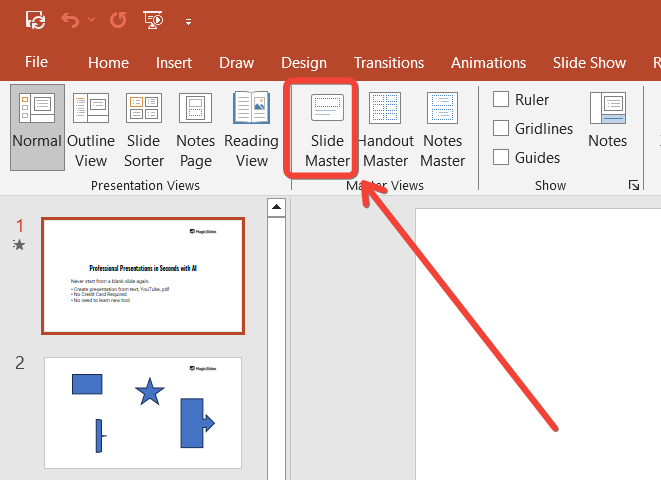Open Notes Master view
This screenshot has height=480, width=661.
(443, 128)
